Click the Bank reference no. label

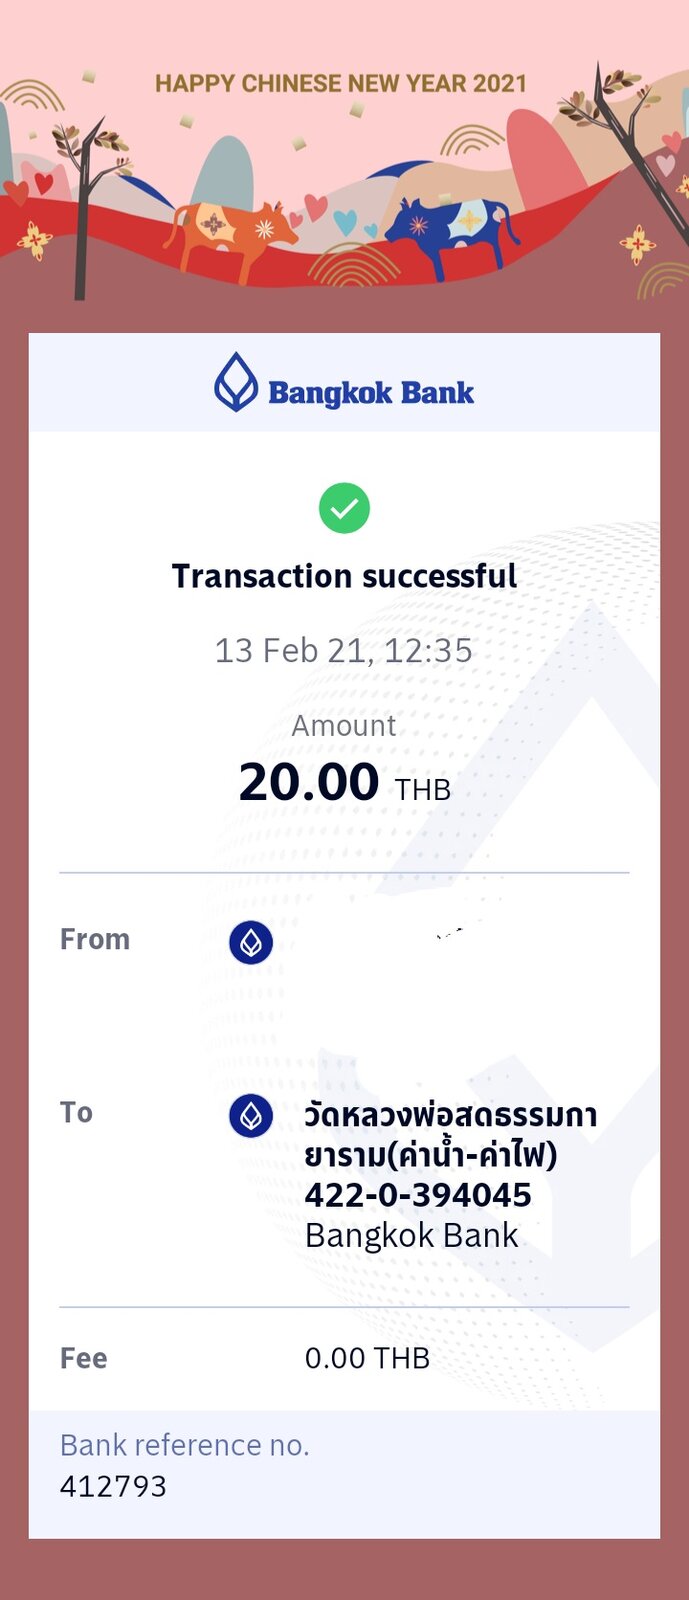click(185, 1445)
